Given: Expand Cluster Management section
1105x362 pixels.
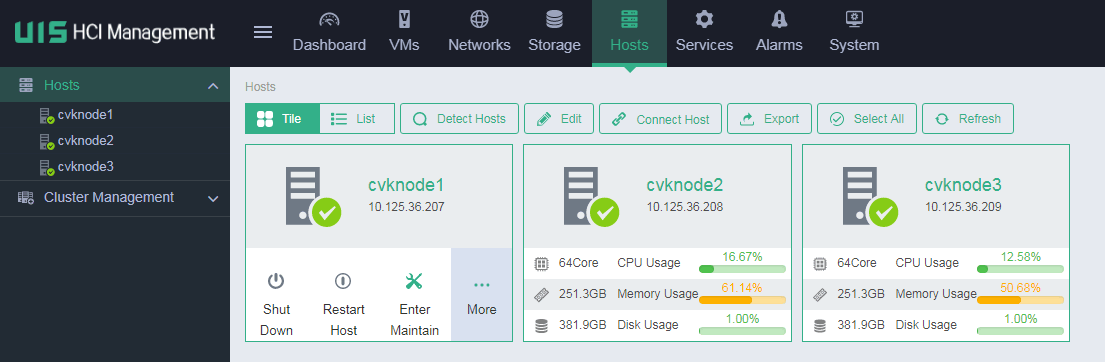Looking at the screenshot, I should (x=213, y=199).
